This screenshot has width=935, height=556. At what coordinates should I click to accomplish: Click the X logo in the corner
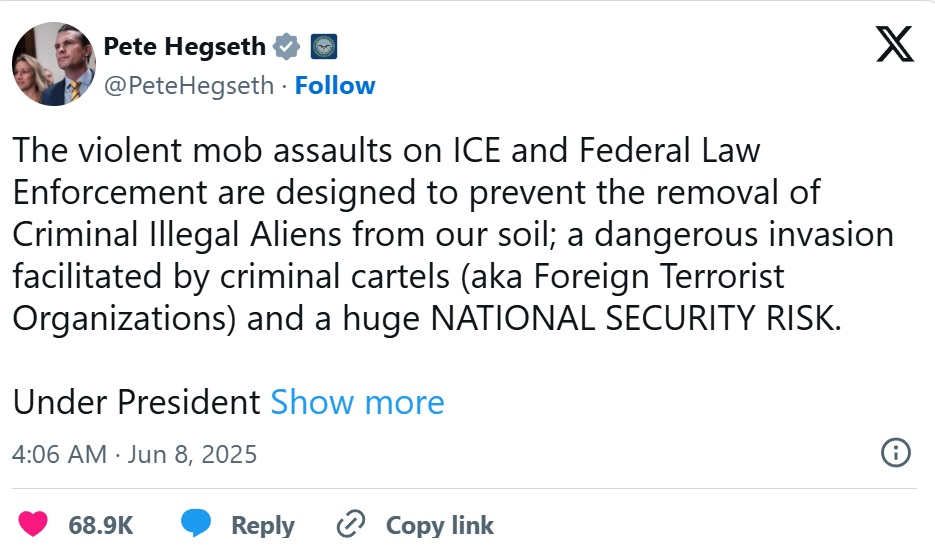point(894,44)
